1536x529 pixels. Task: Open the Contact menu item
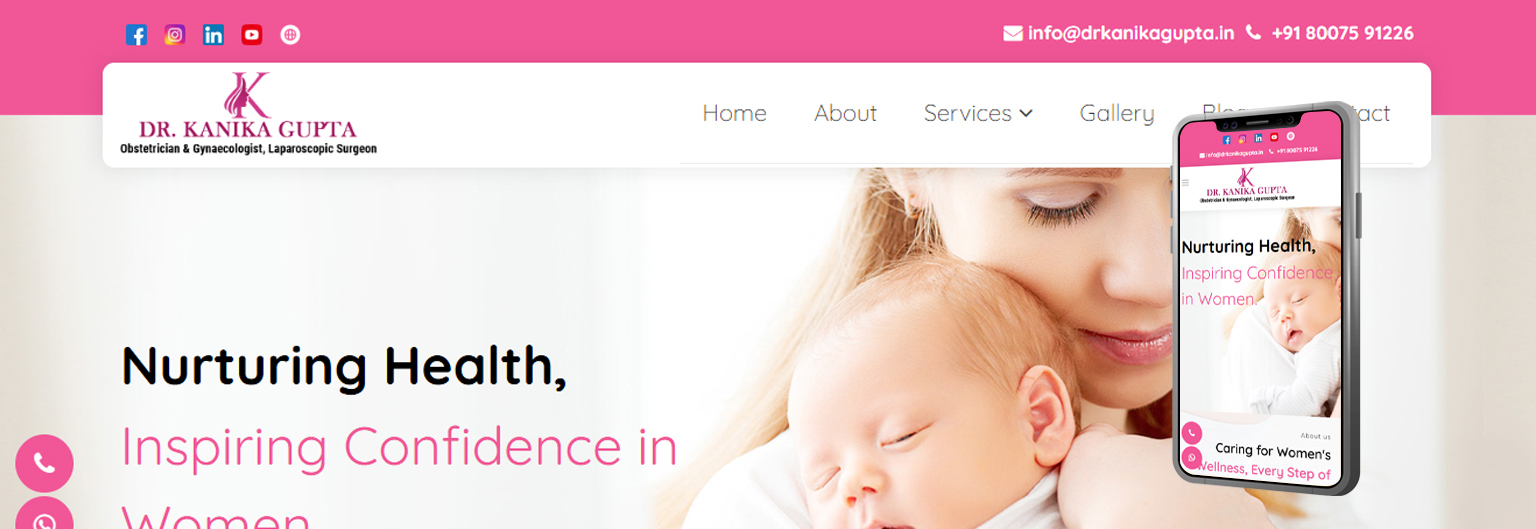click(1373, 113)
